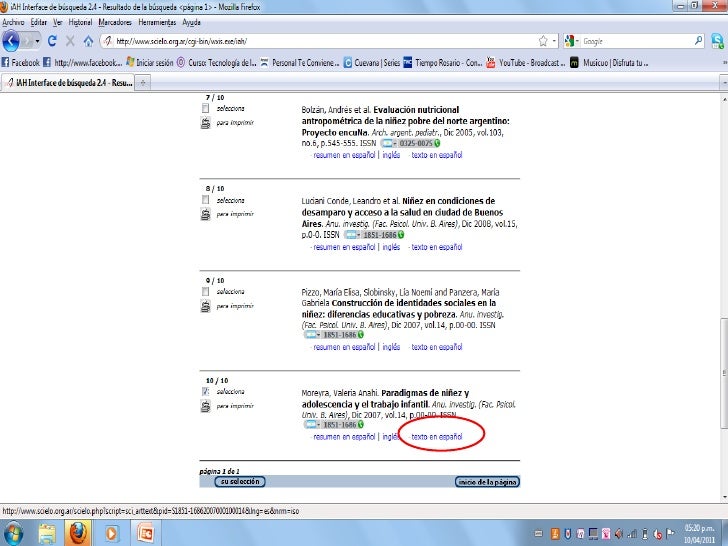Viewport: 728px width, 546px height.
Task: Open the Herramientas menu
Action: (x=157, y=22)
